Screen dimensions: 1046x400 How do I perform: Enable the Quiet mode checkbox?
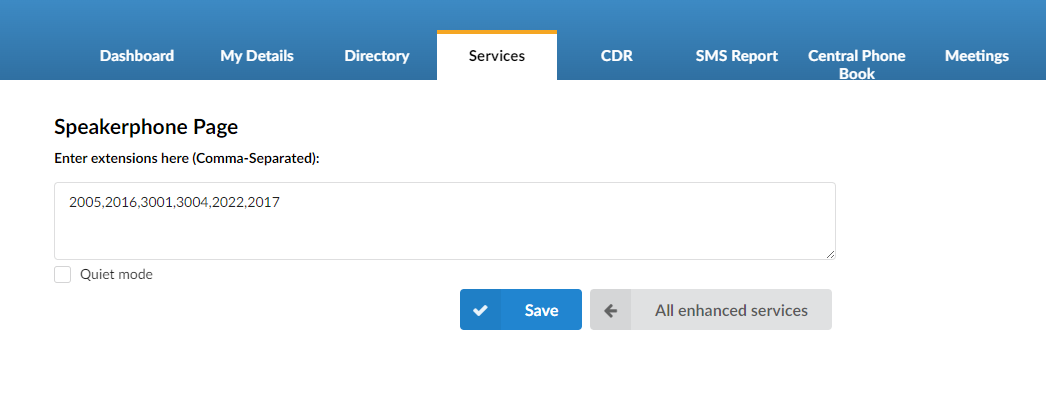(x=63, y=275)
